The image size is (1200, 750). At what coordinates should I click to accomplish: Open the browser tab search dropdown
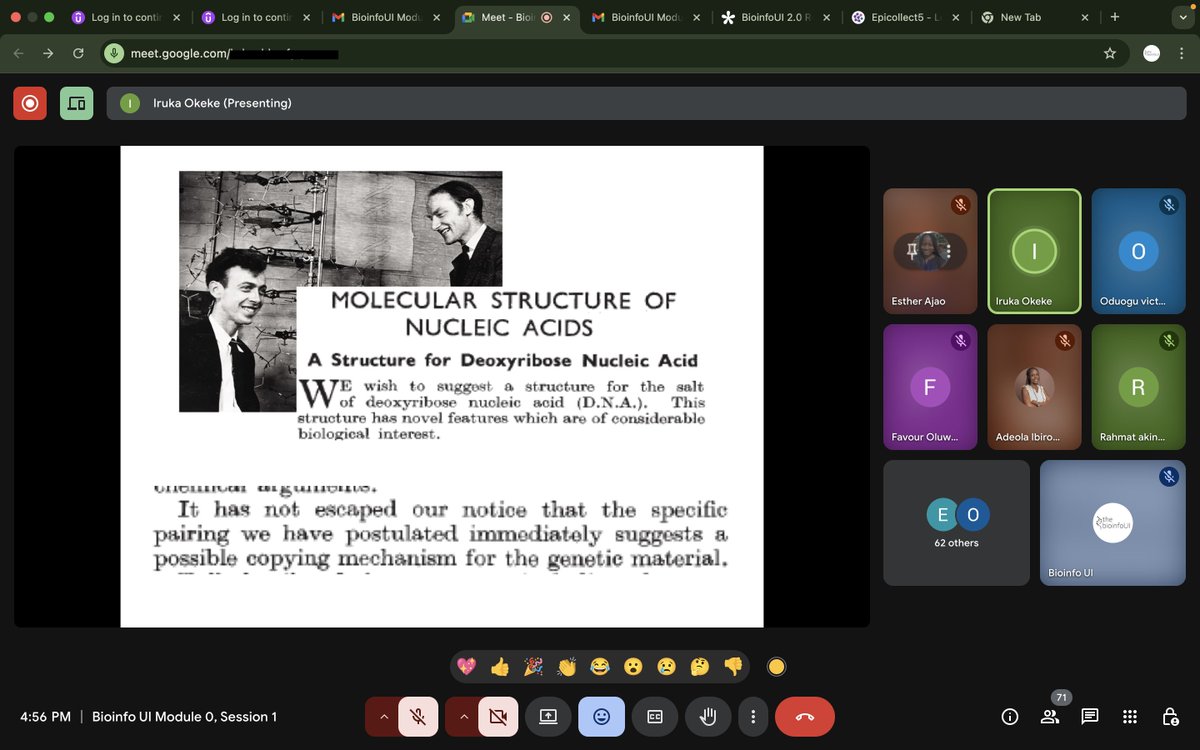[1183, 17]
